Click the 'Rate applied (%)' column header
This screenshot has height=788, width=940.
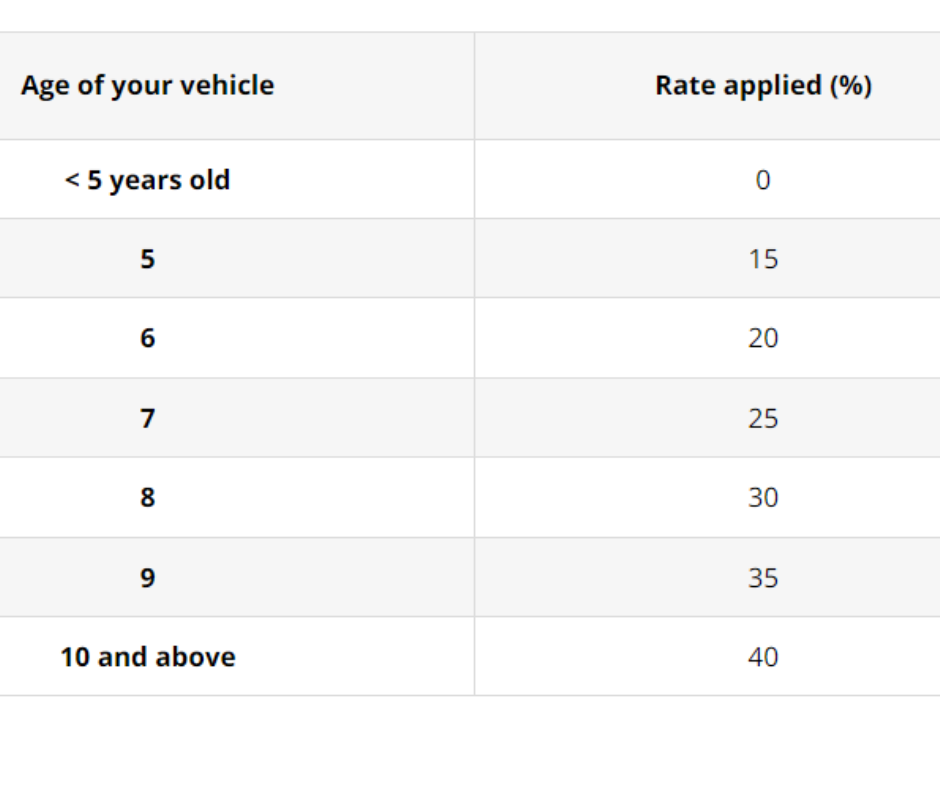point(763,86)
